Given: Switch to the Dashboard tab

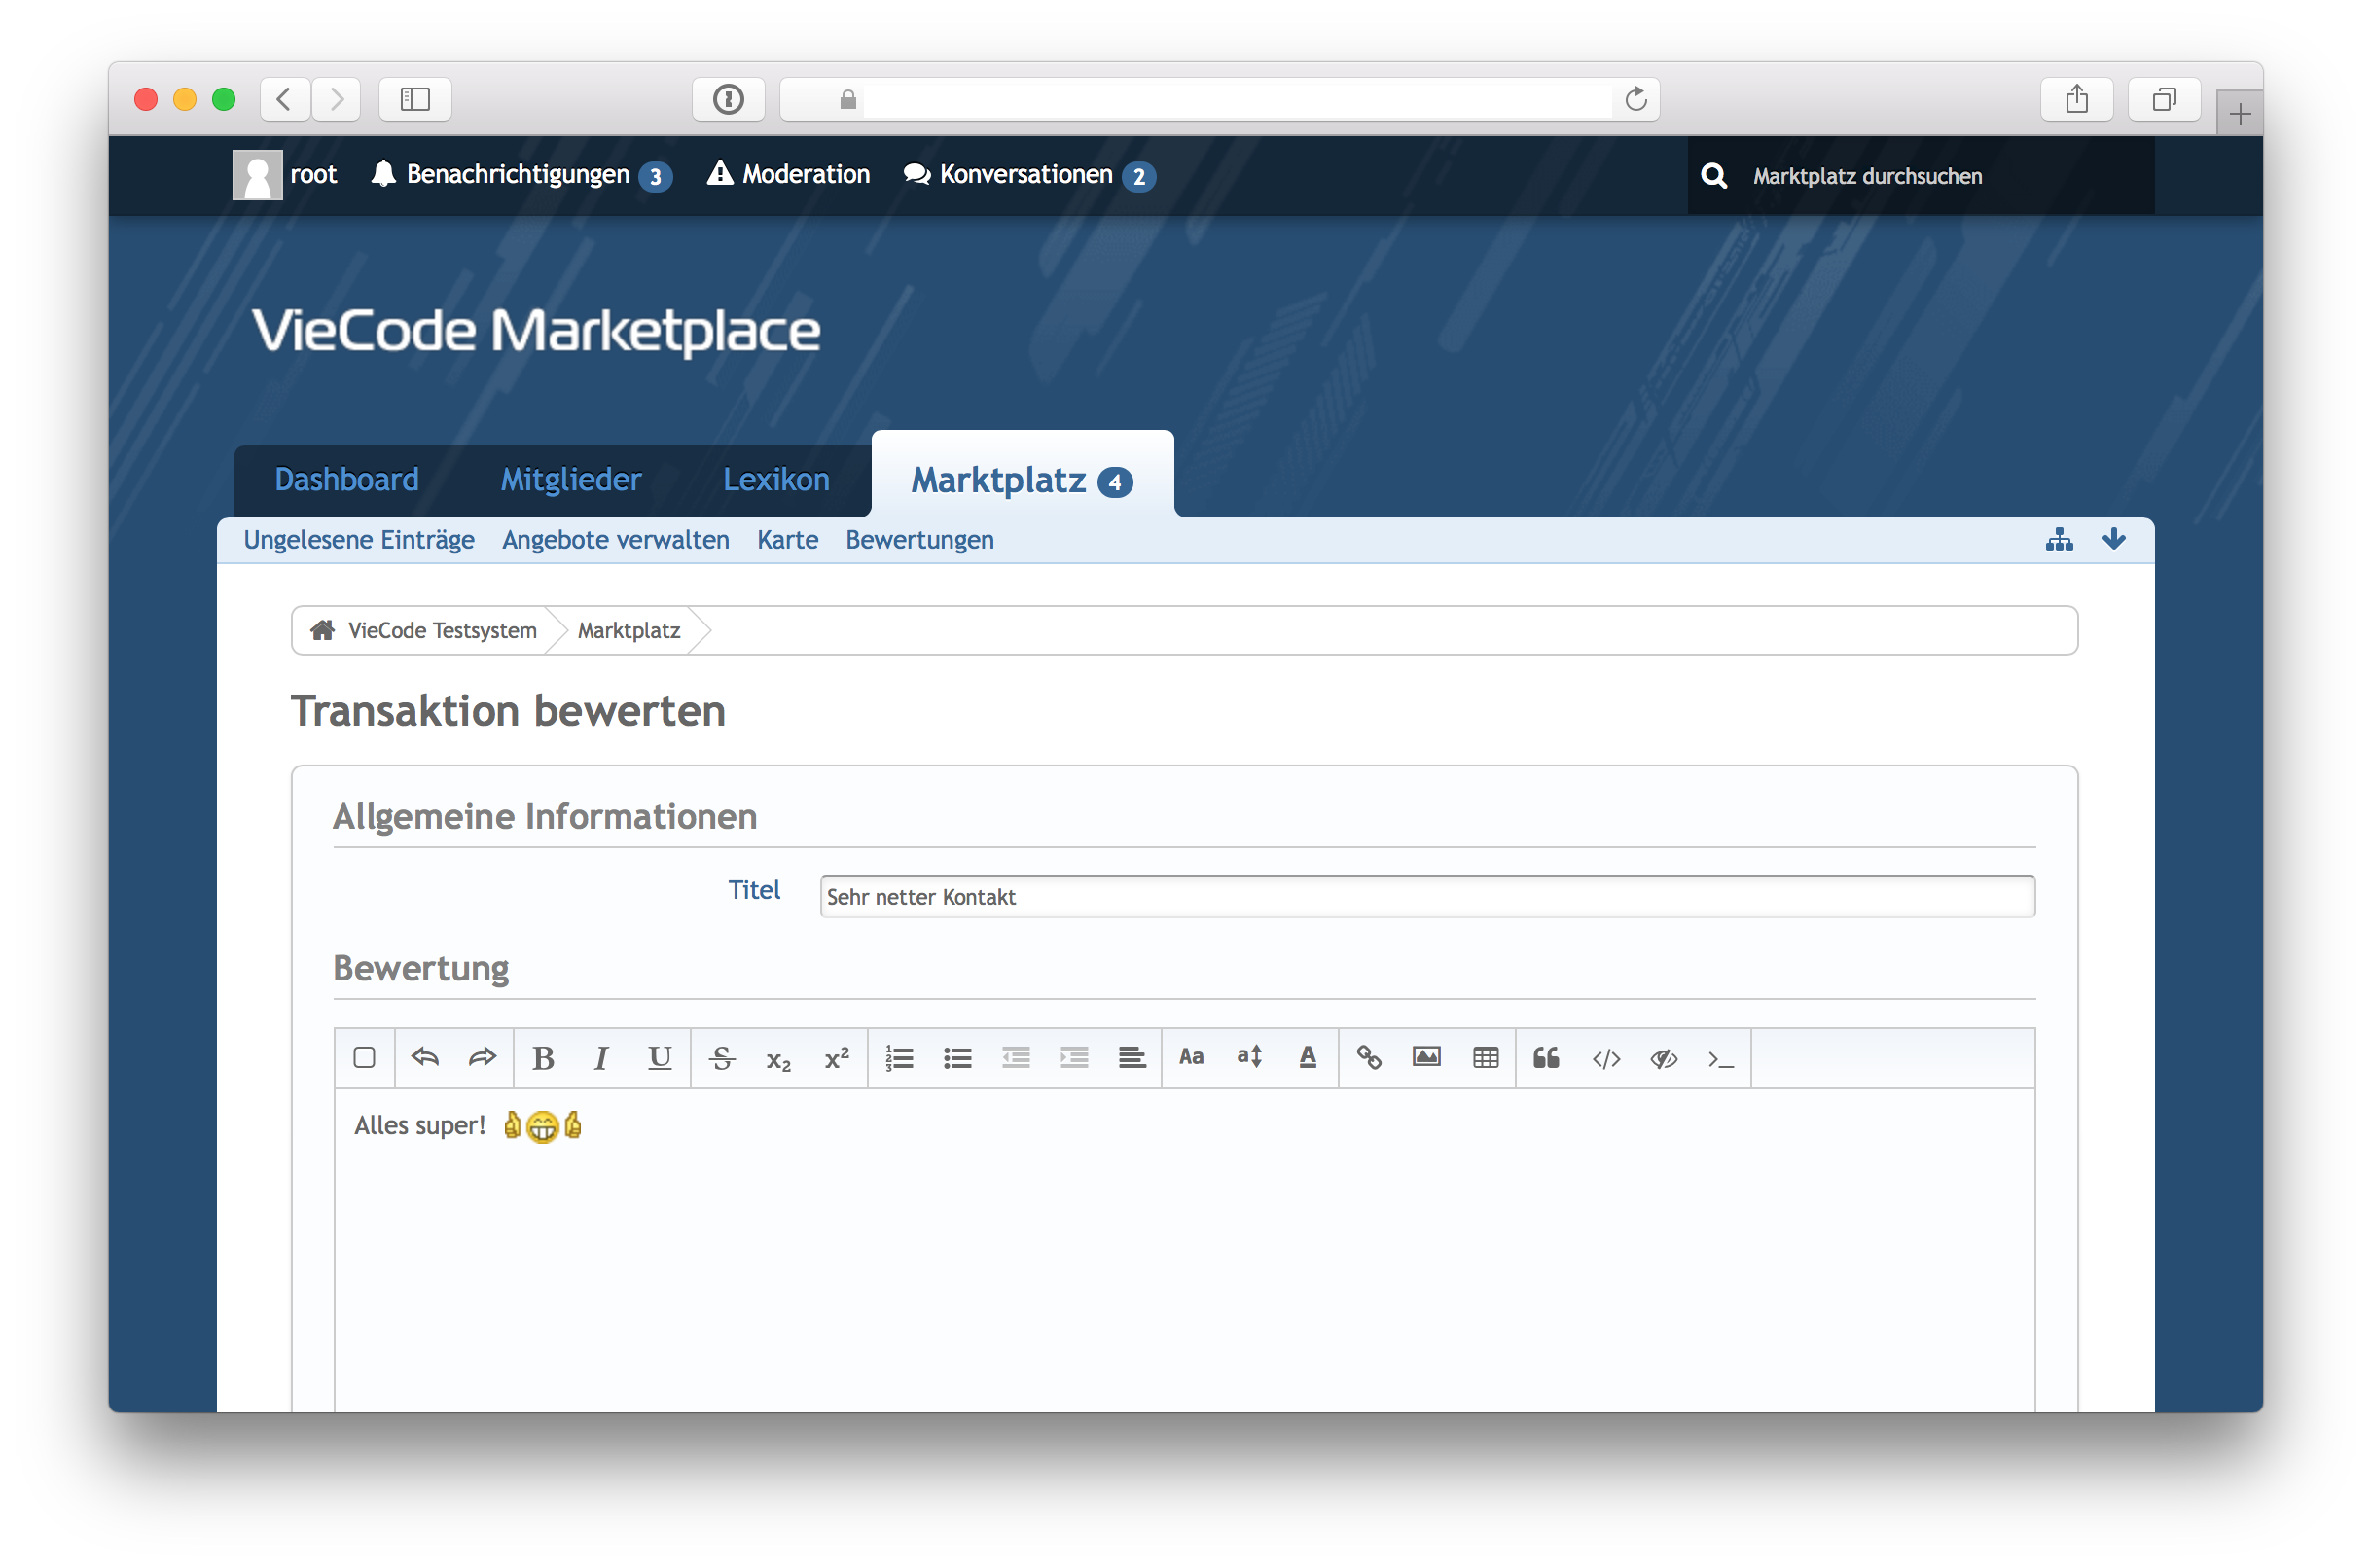Looking at the screenshot, I should (x=347, y=480).
